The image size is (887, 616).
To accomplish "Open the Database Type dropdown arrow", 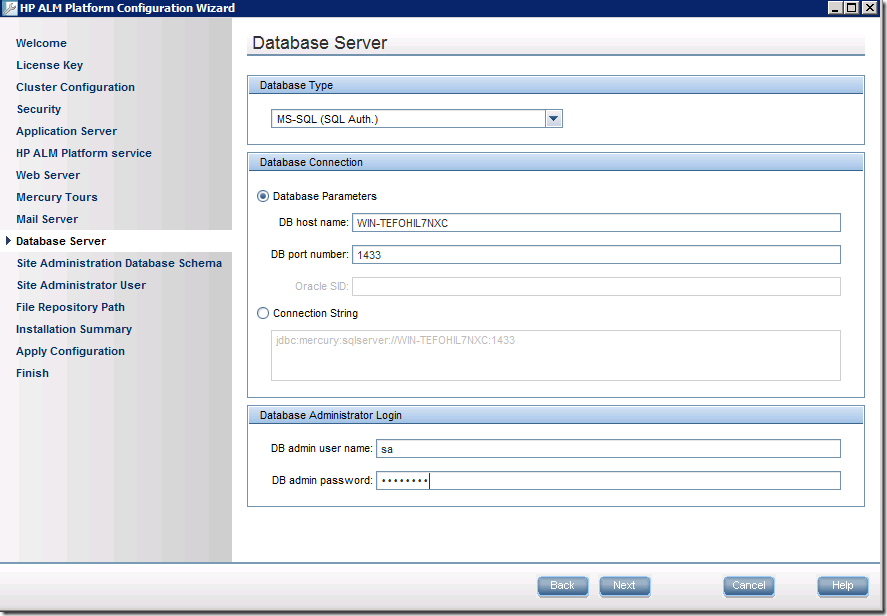I will (554, 119).
